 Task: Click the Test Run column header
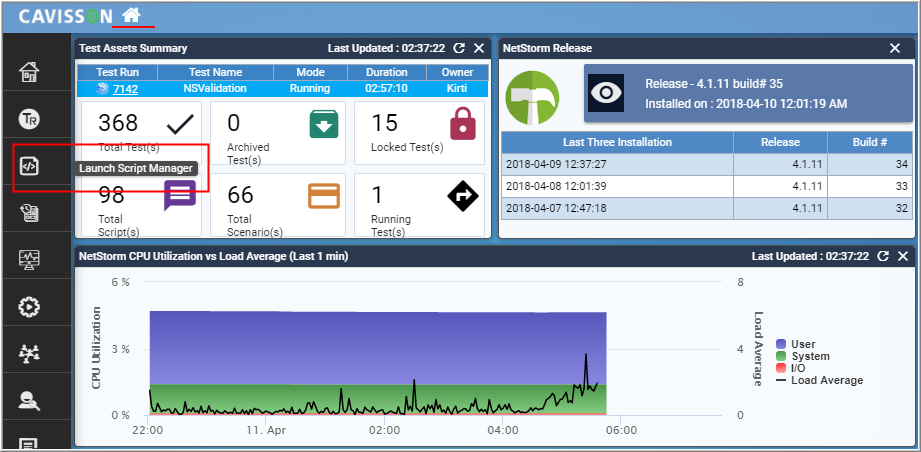(x=117, y=72)
